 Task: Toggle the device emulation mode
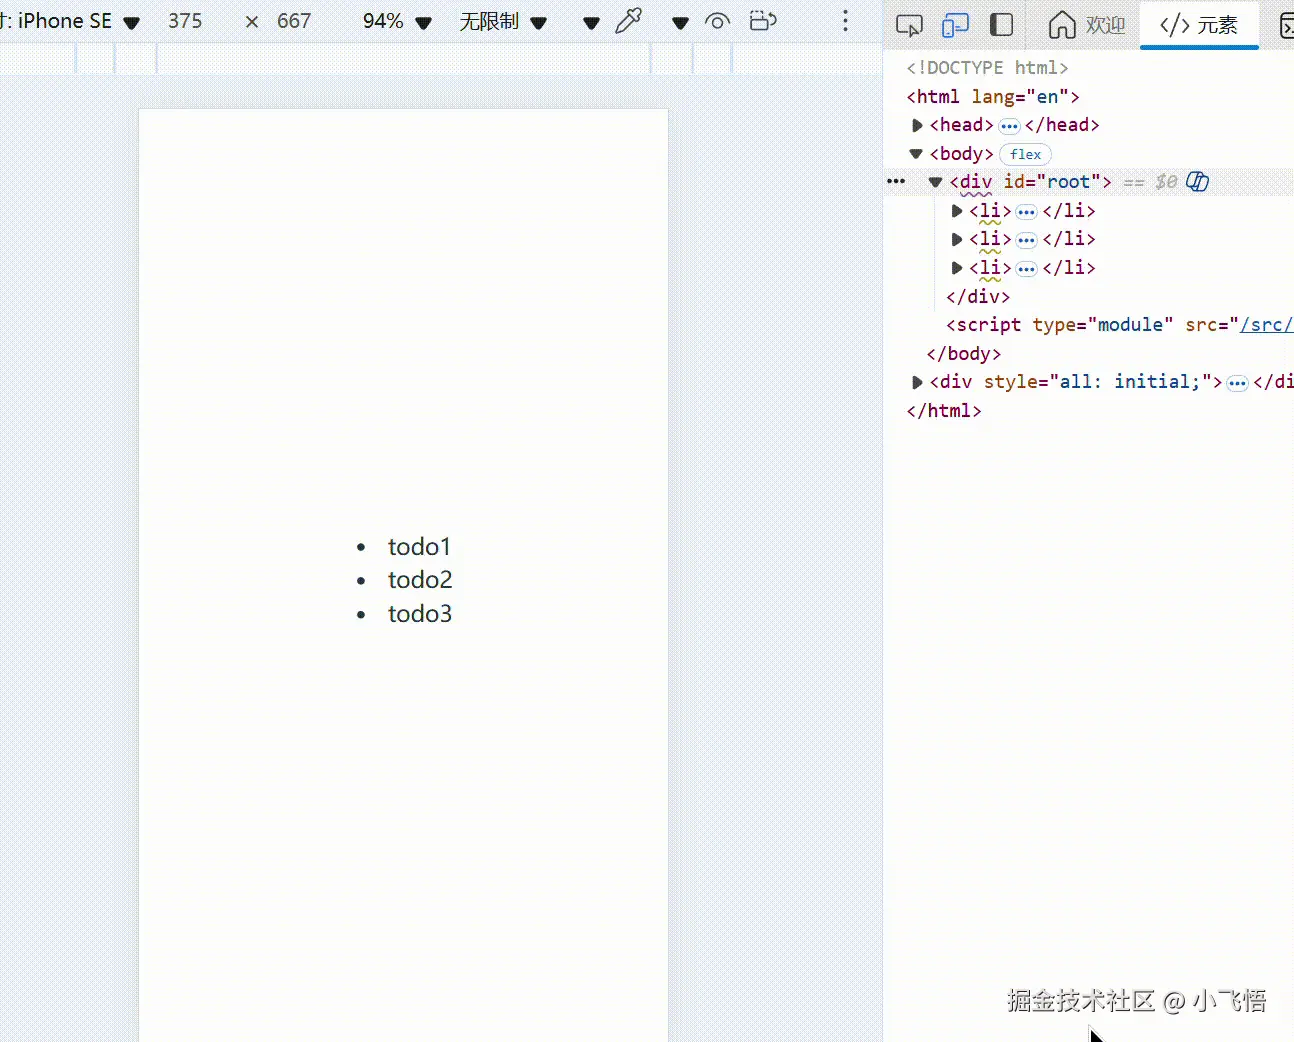[x=955, y=25]
